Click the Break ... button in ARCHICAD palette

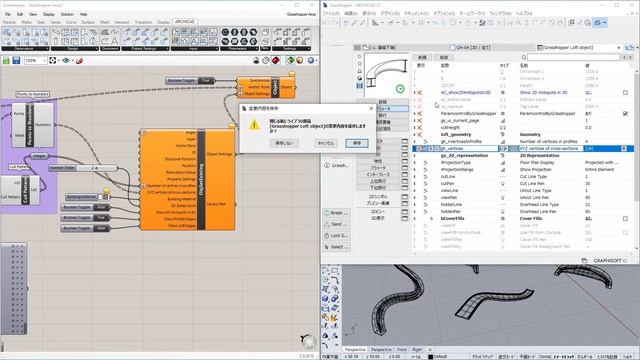pyautogui.click(x=337, y=213)
